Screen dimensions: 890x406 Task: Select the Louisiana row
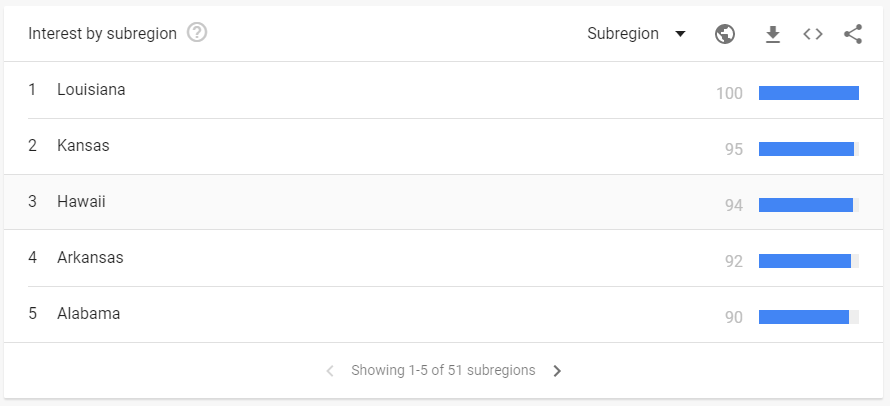(443, 90)
